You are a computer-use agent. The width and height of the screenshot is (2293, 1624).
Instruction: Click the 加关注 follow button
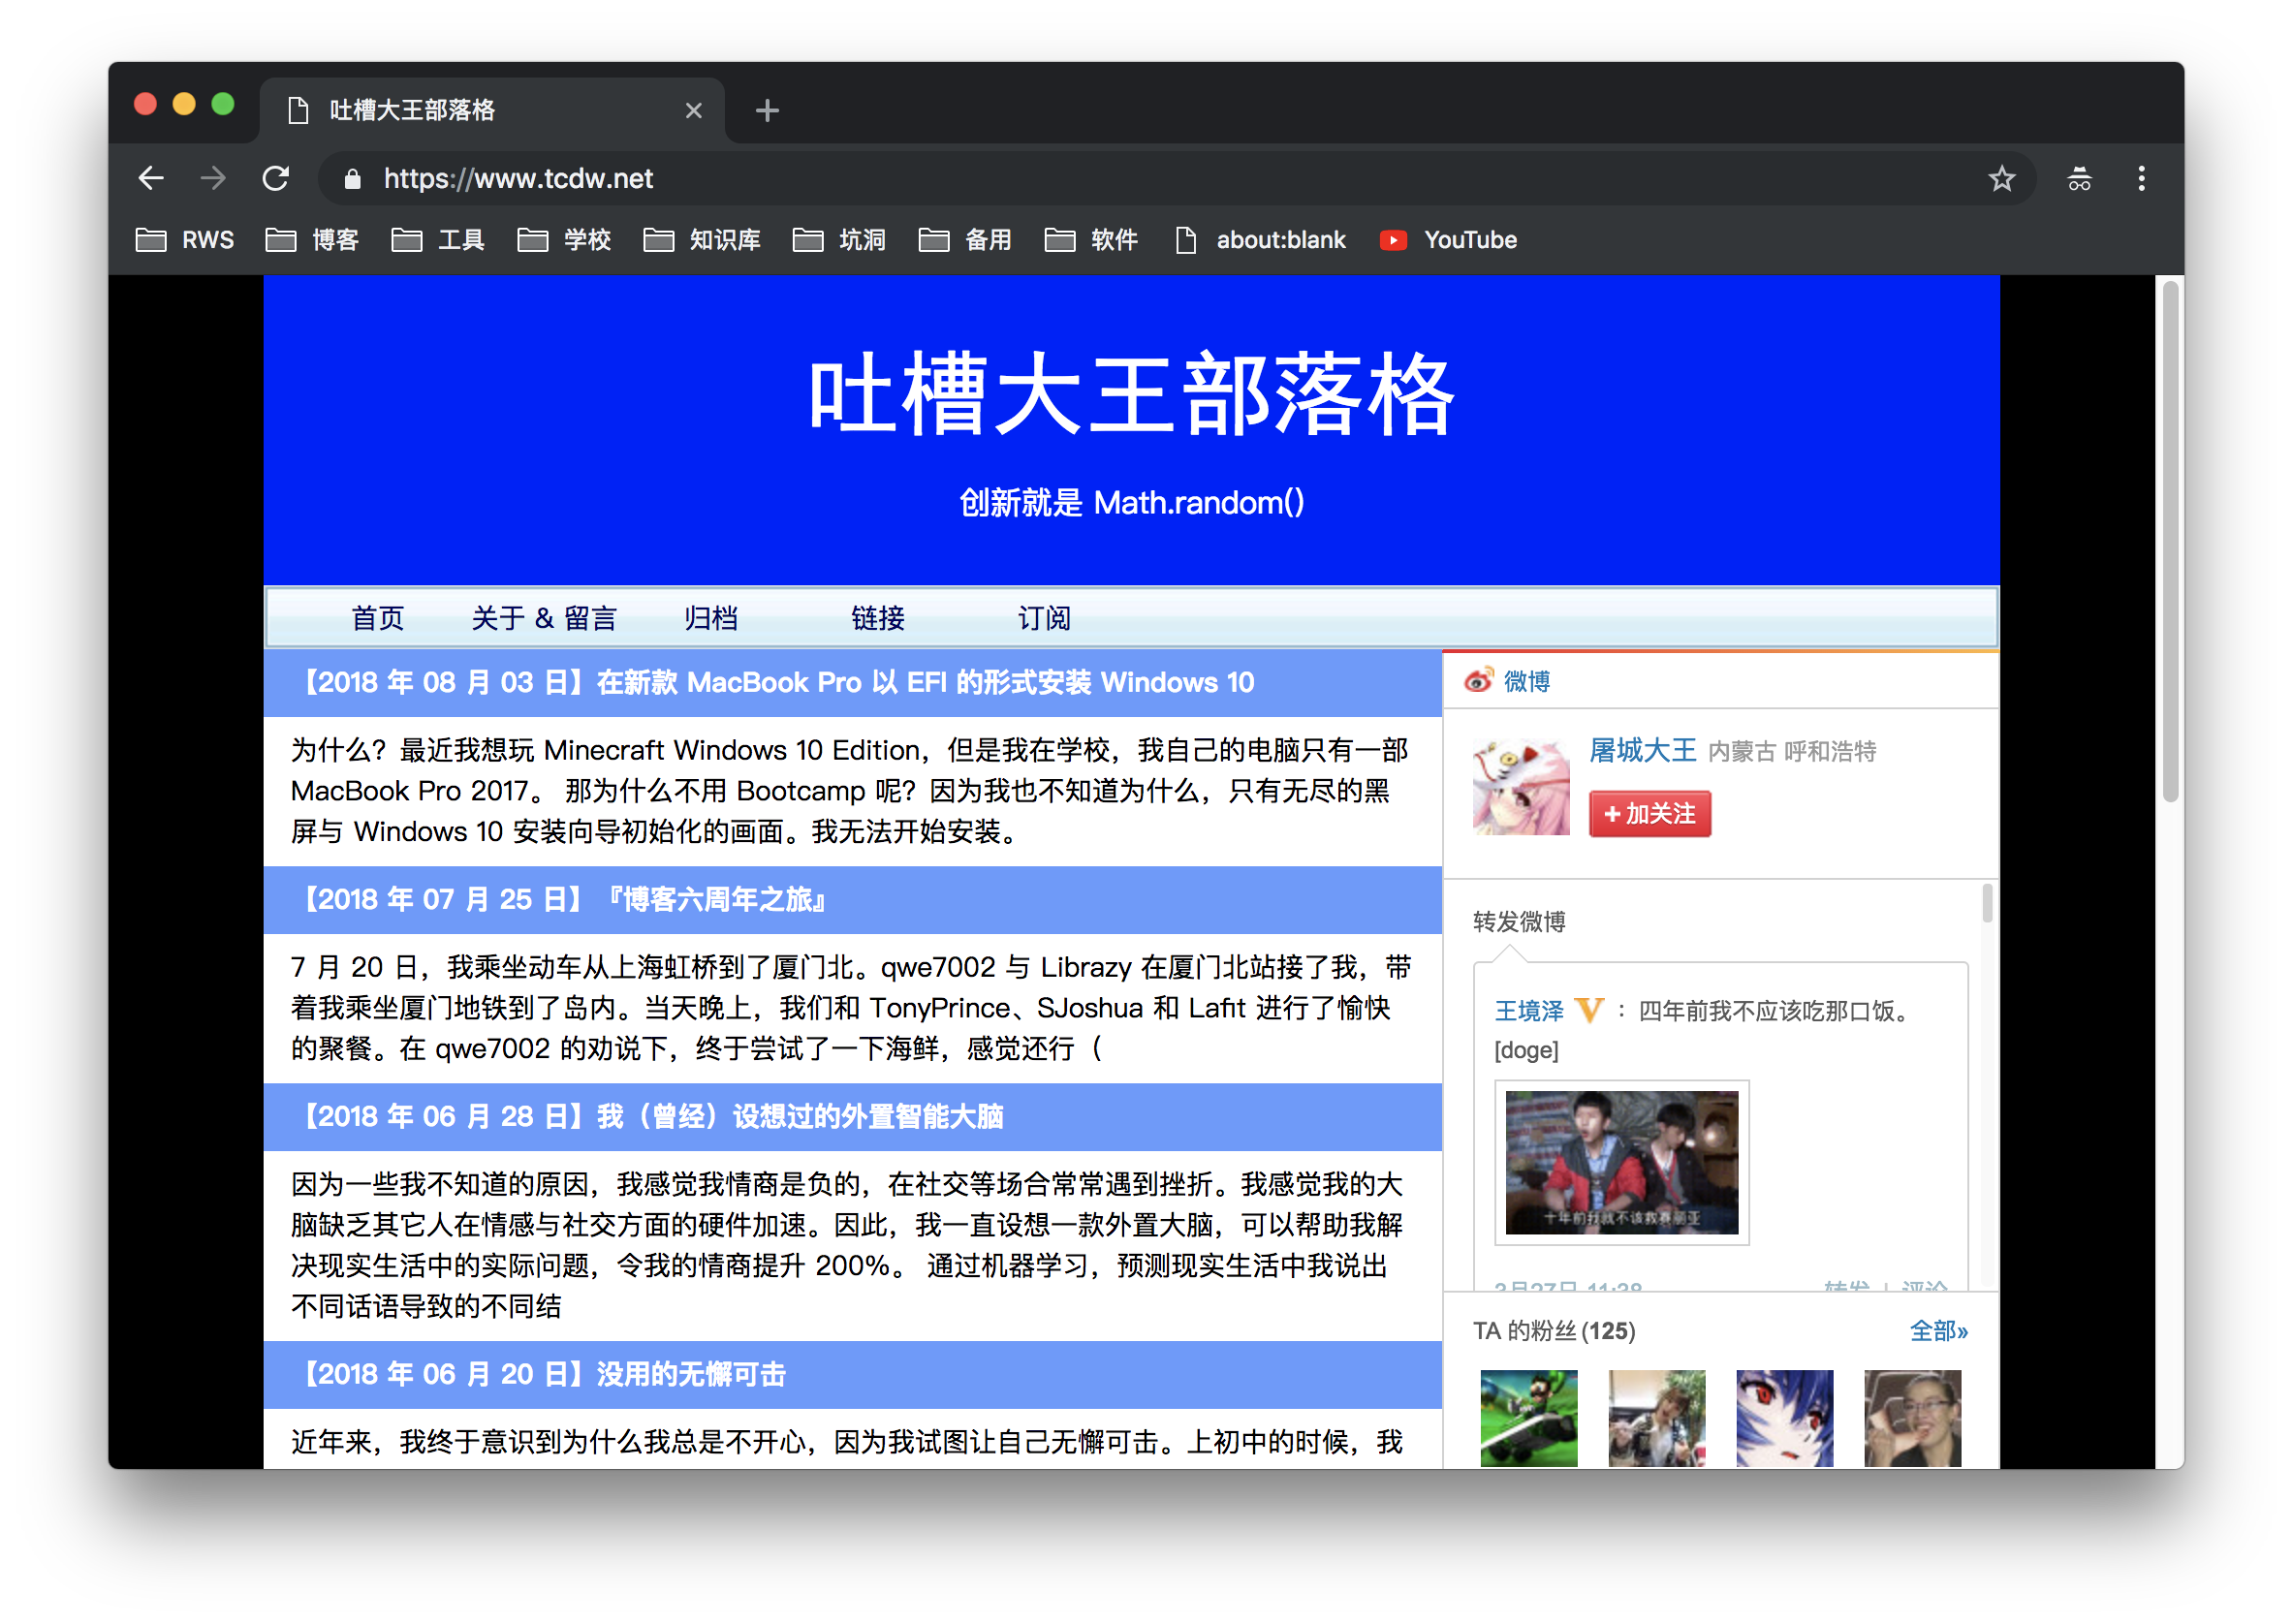[1649, 814]
